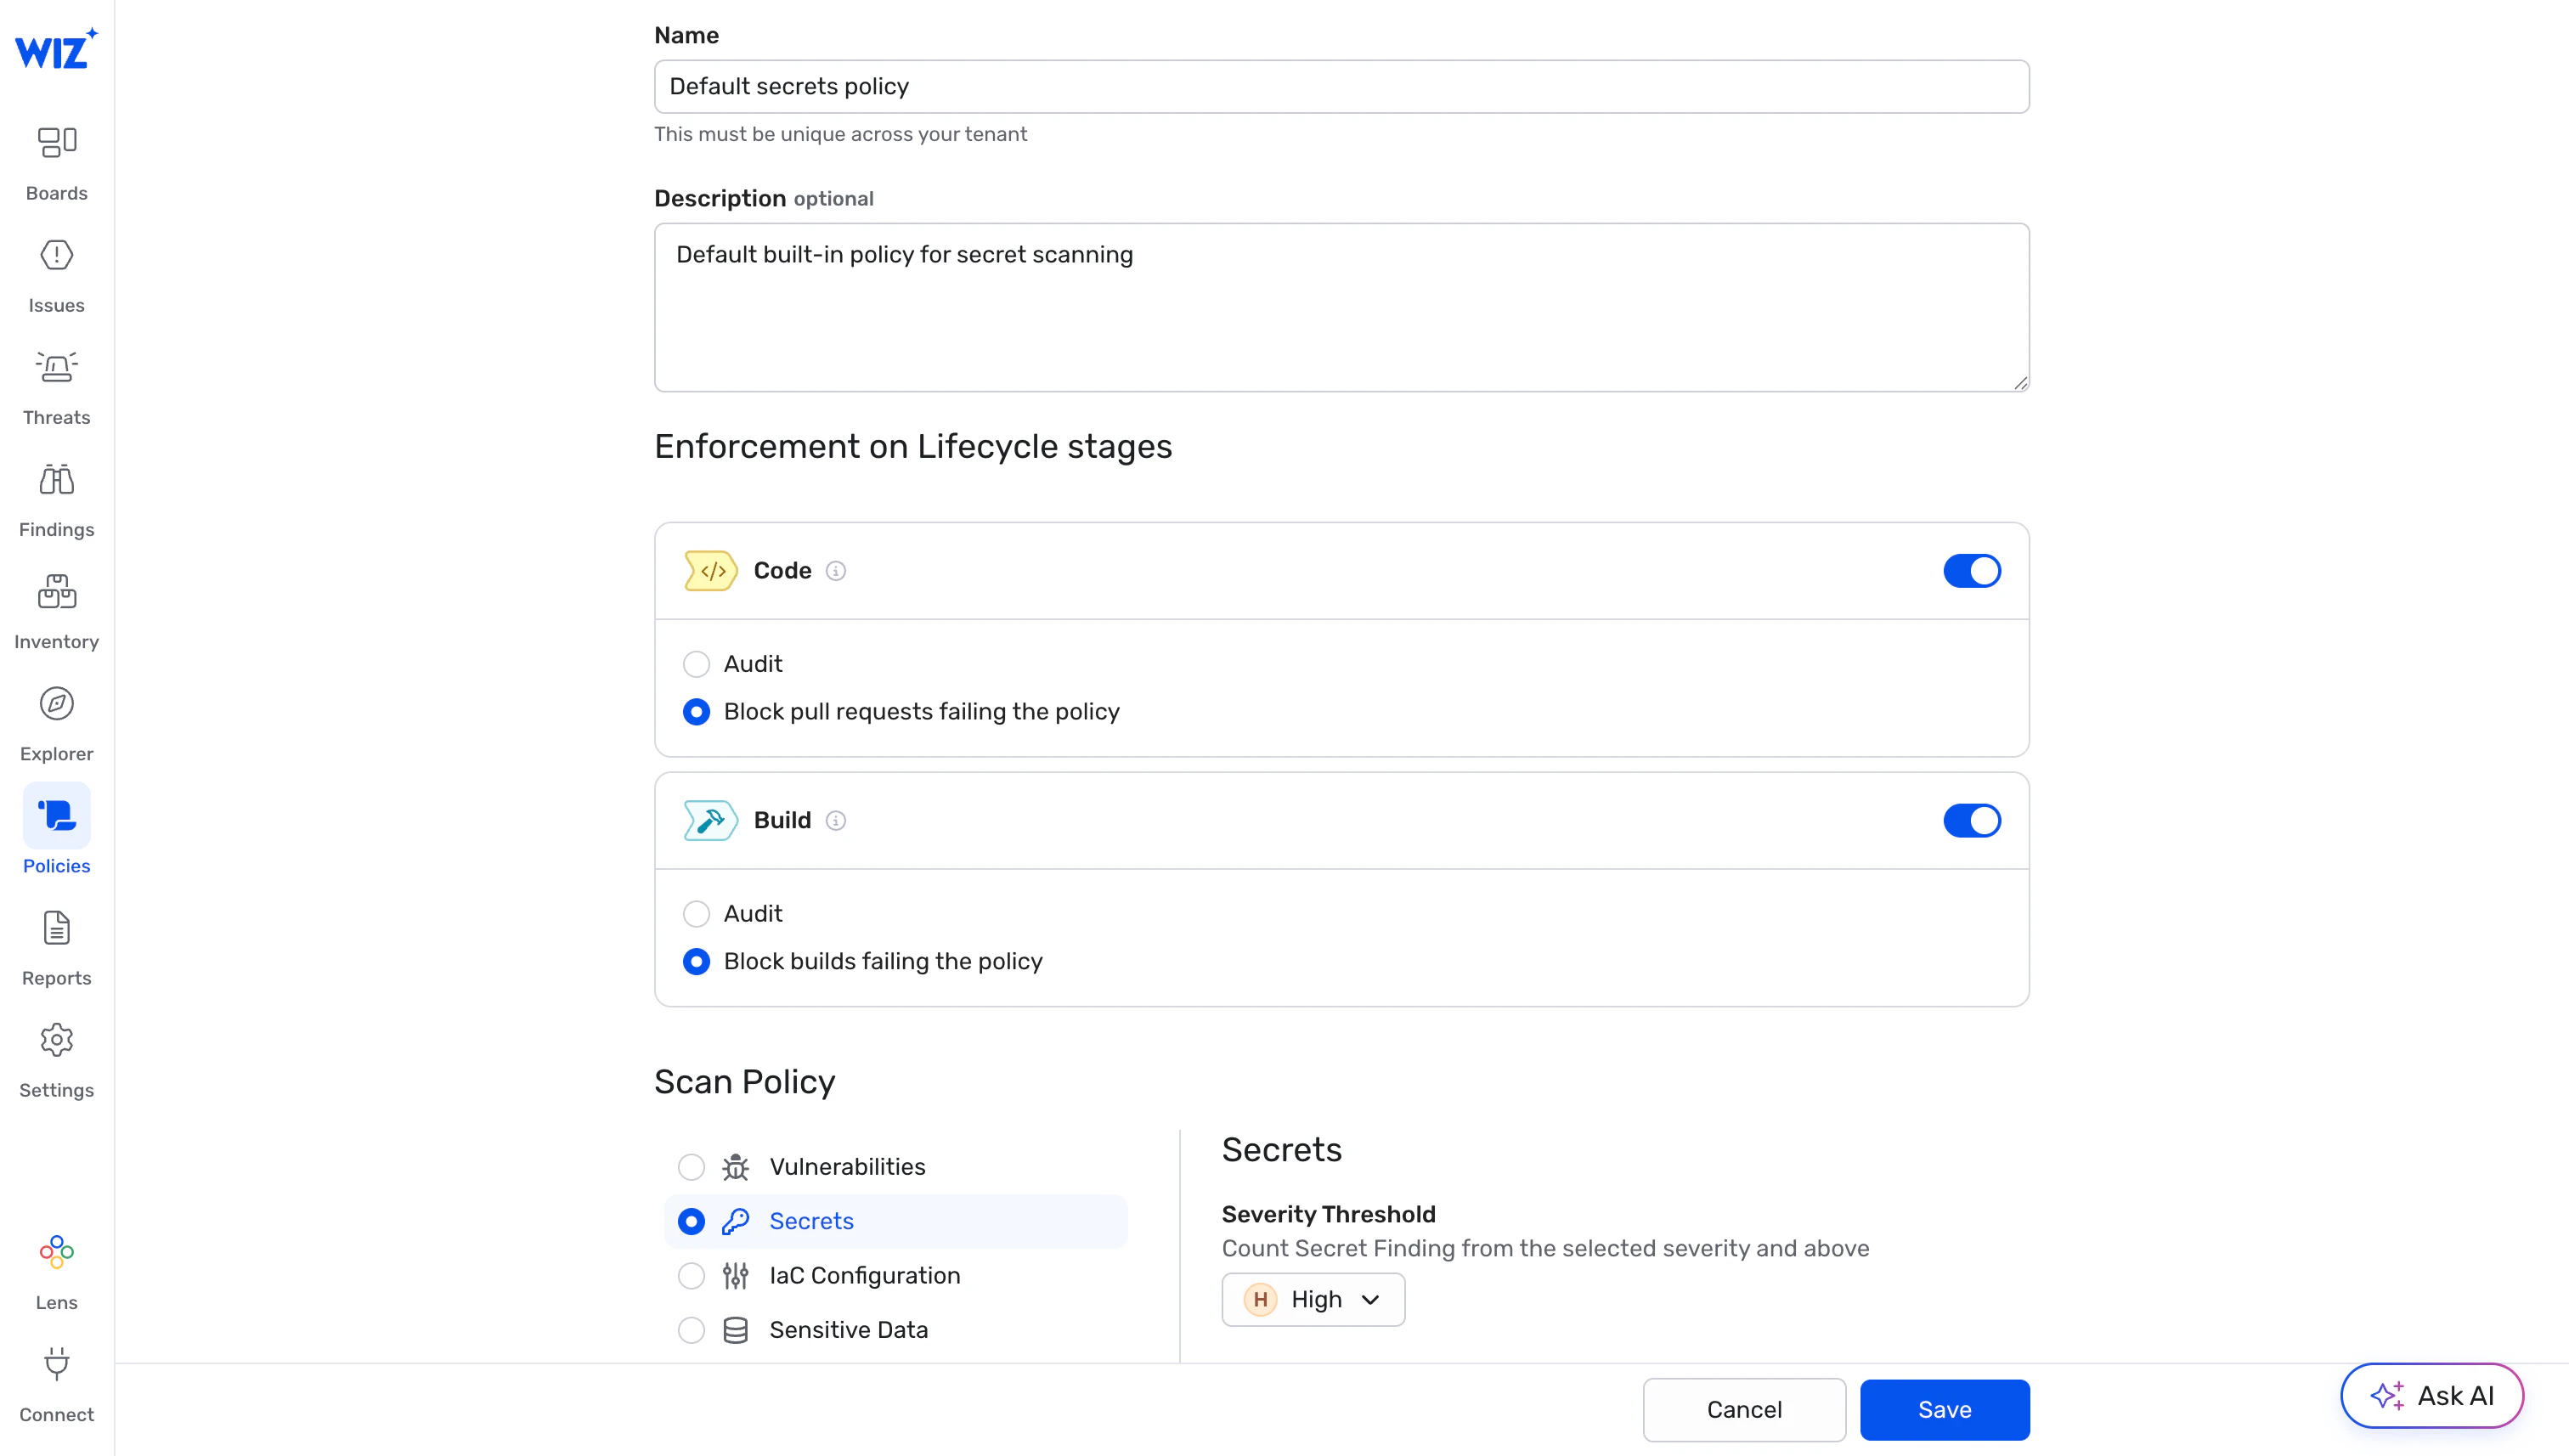Click the Sensitive Data database icon

click(x=736, y=1330)
